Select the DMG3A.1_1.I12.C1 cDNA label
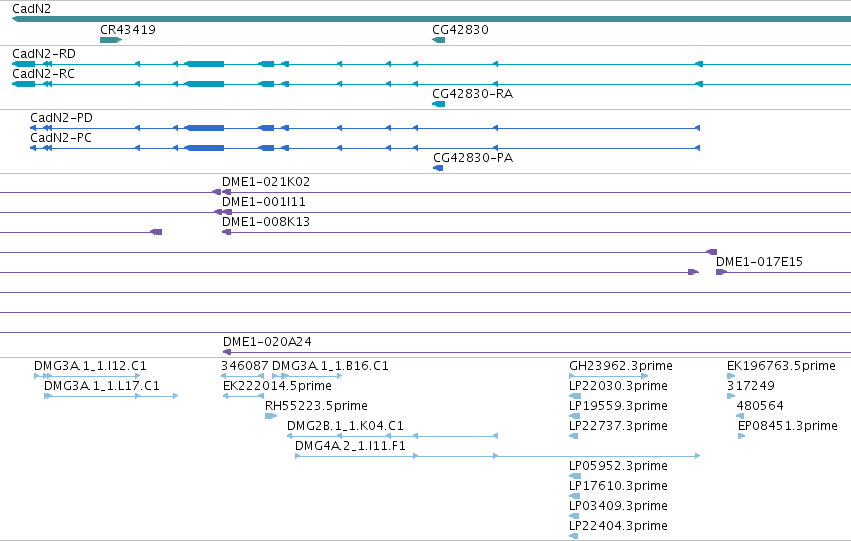This screenshot has width=851, height=541. (x=90, y=365)
